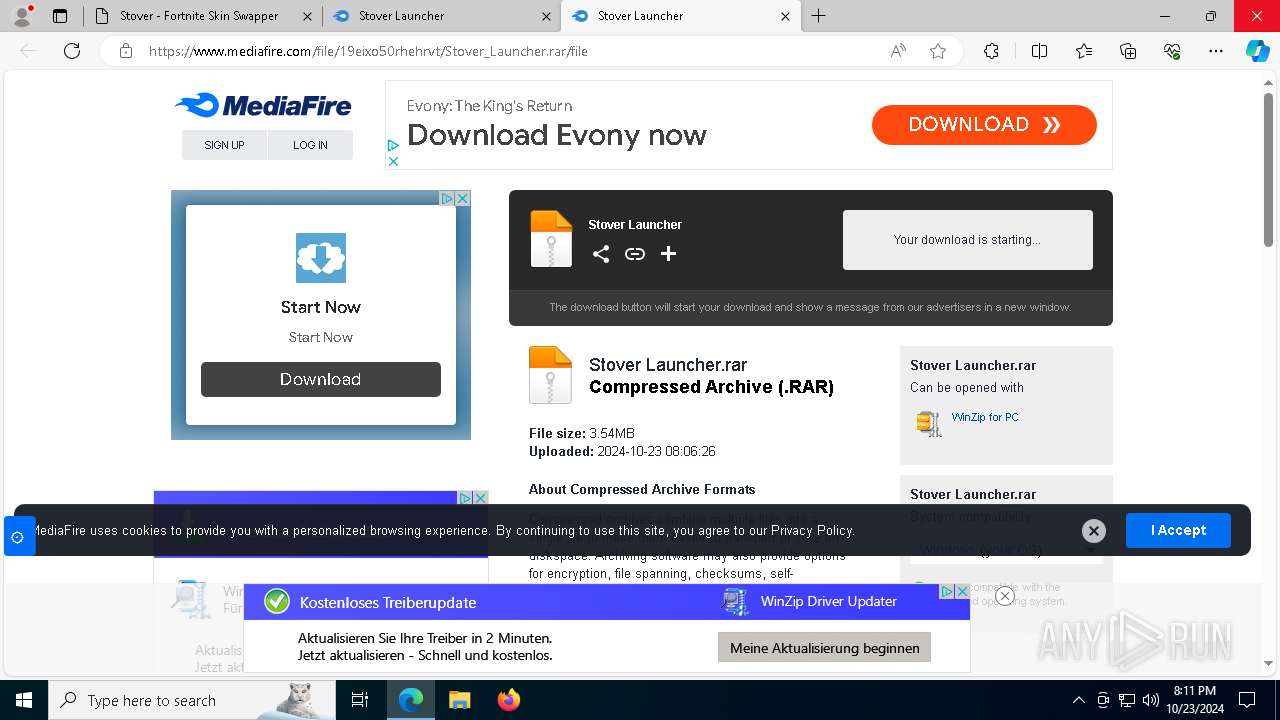The height and width of the screenshot is (720, 1280).
Task: Switch to Stover - Fortnite Skin Swapper tab
Action: pos(198,16)
